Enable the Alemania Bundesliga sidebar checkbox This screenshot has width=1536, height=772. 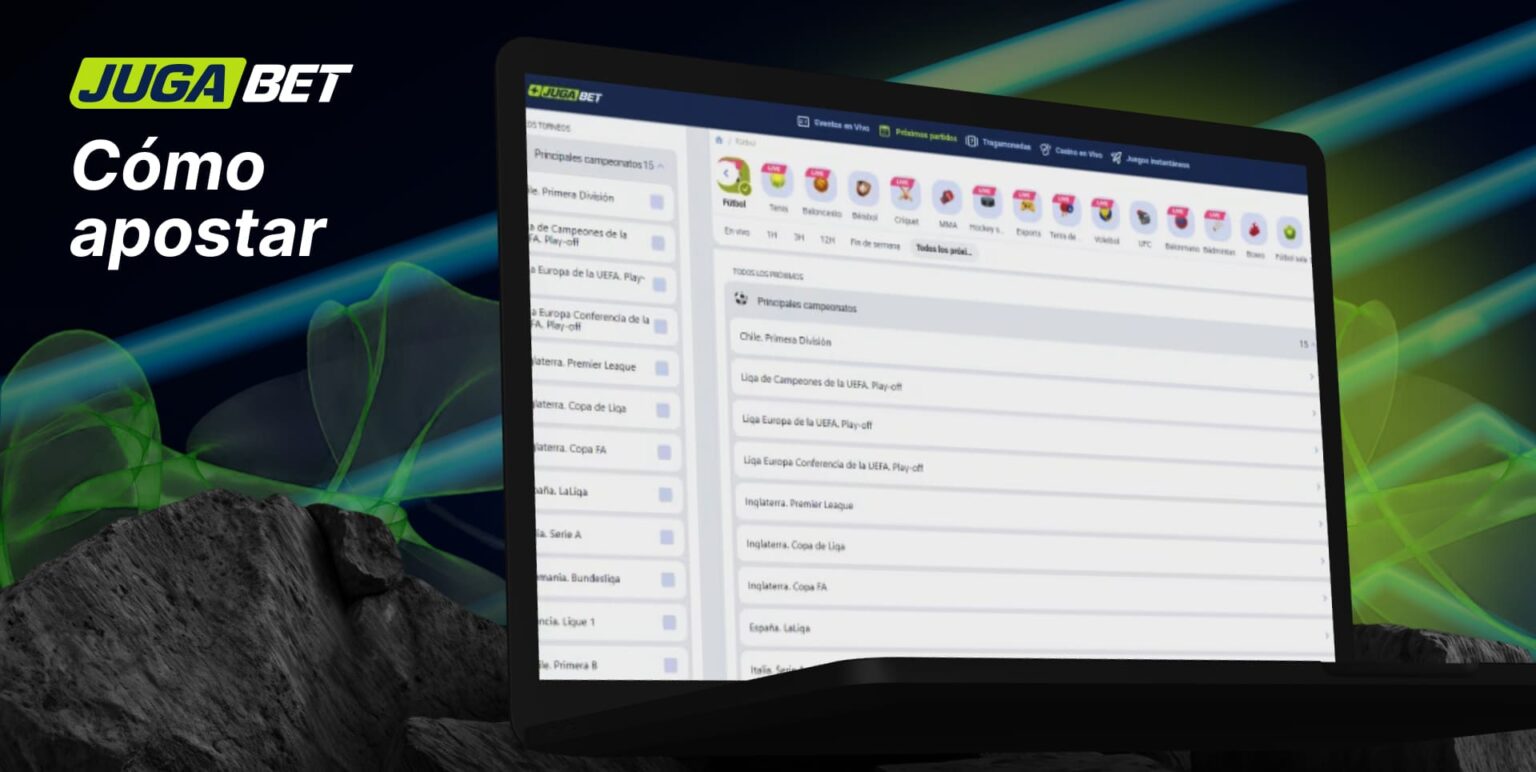(667, 579)
